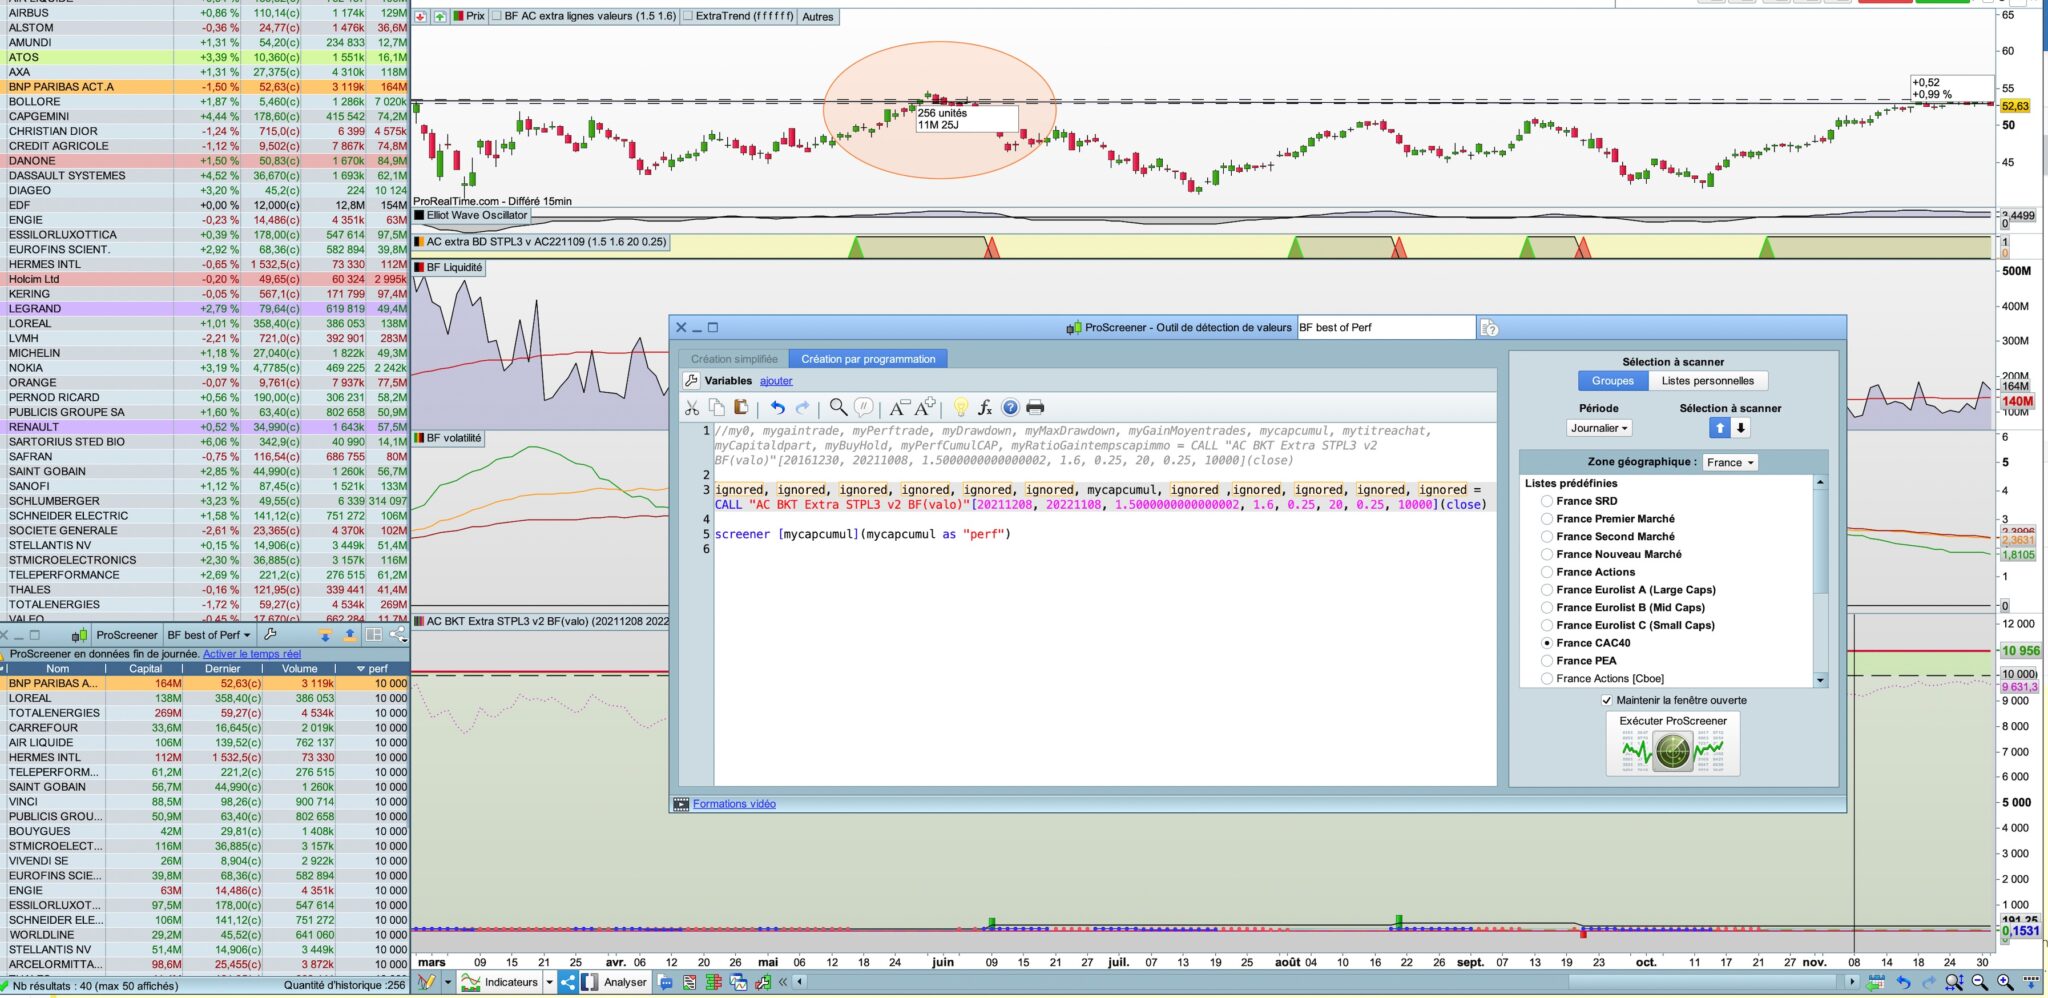Open the Période Journalier dropdown

1599,428
